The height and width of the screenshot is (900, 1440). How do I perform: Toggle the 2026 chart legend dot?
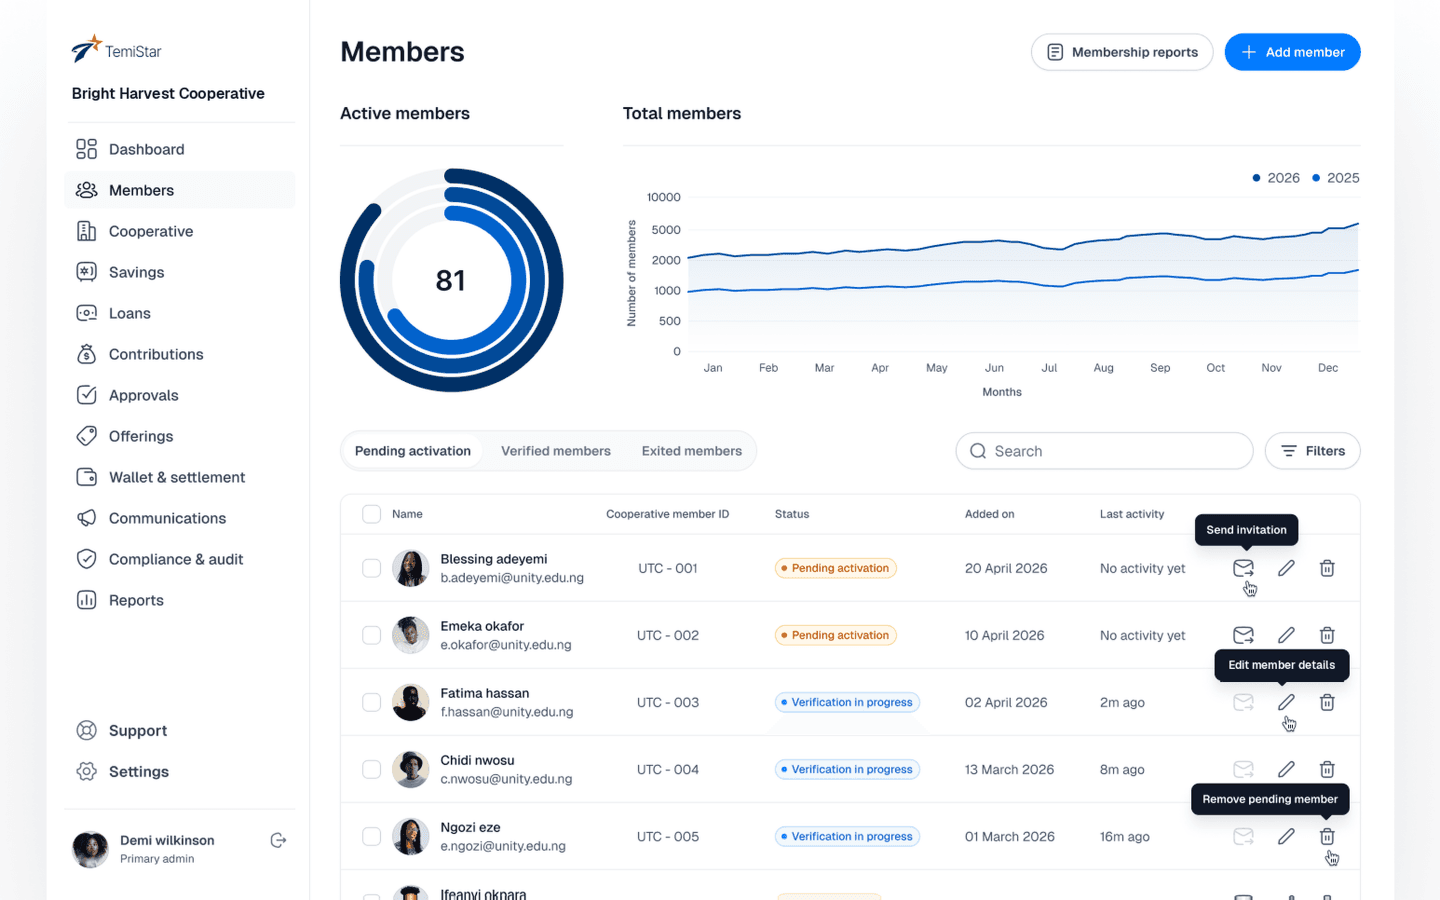point(1256,178)
